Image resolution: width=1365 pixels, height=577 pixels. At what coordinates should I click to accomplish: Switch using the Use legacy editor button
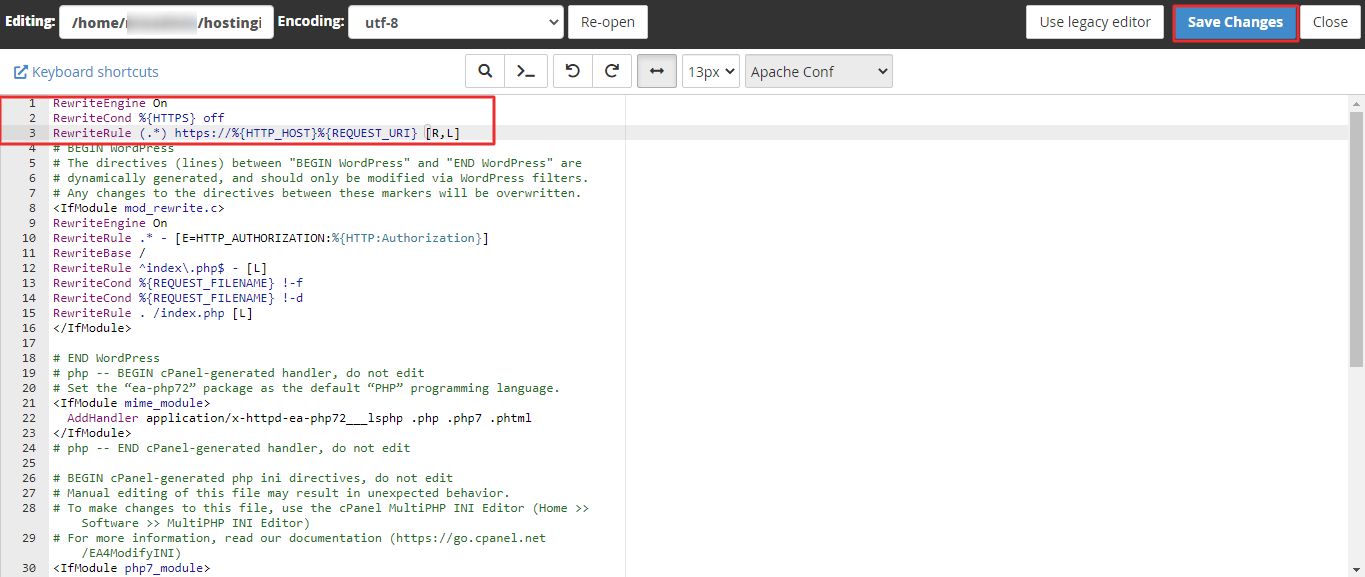tap(1095, 22)
